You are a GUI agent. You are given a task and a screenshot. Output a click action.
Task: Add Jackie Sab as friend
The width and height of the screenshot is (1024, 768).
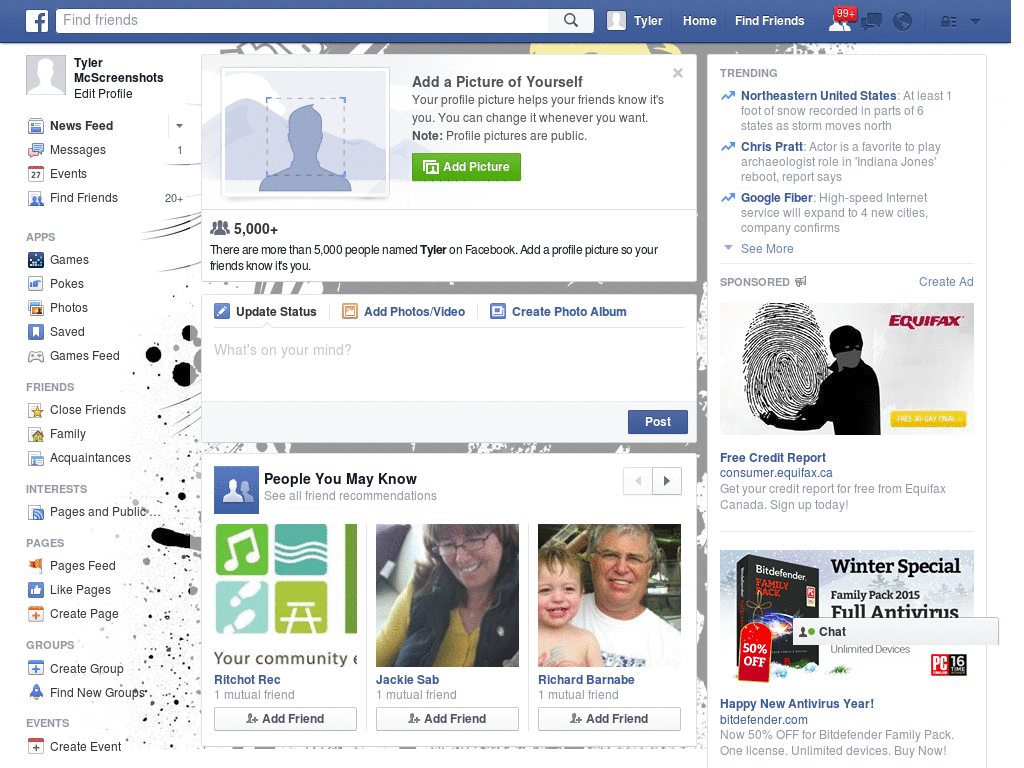447,719
